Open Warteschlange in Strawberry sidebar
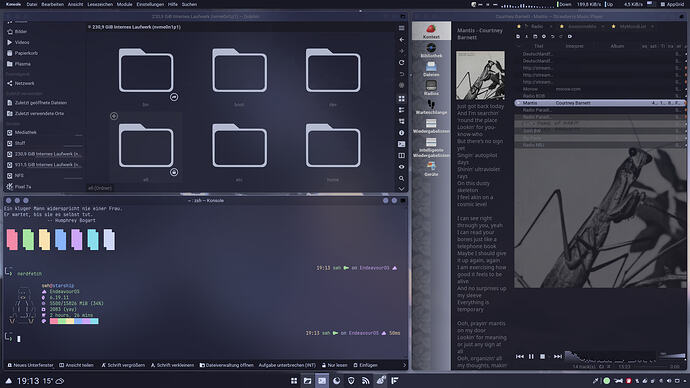Image resolution: width=690 pixels, height=388 pixels. pos(431,107)
